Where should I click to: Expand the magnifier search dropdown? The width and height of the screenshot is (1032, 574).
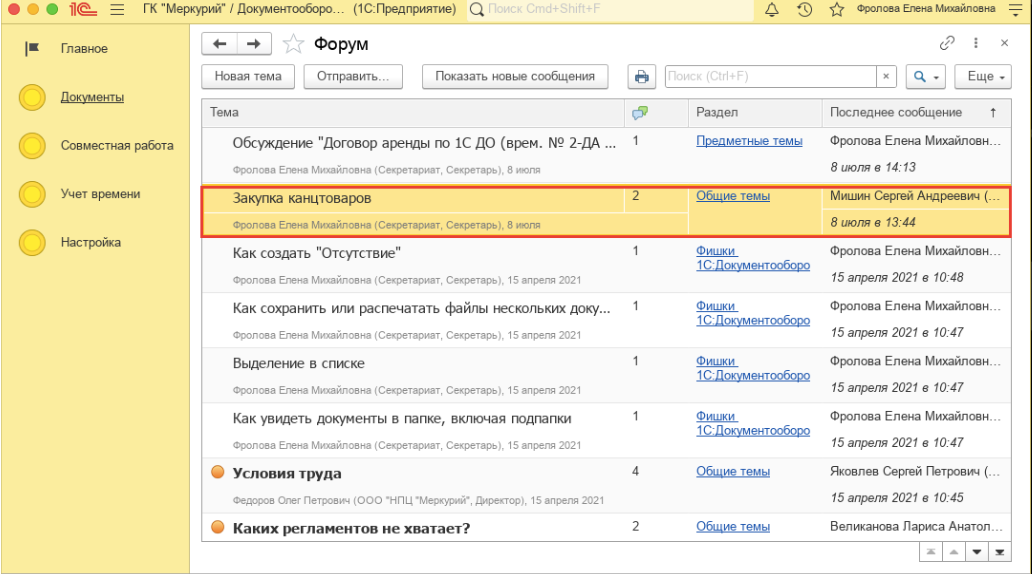(926, 77)
